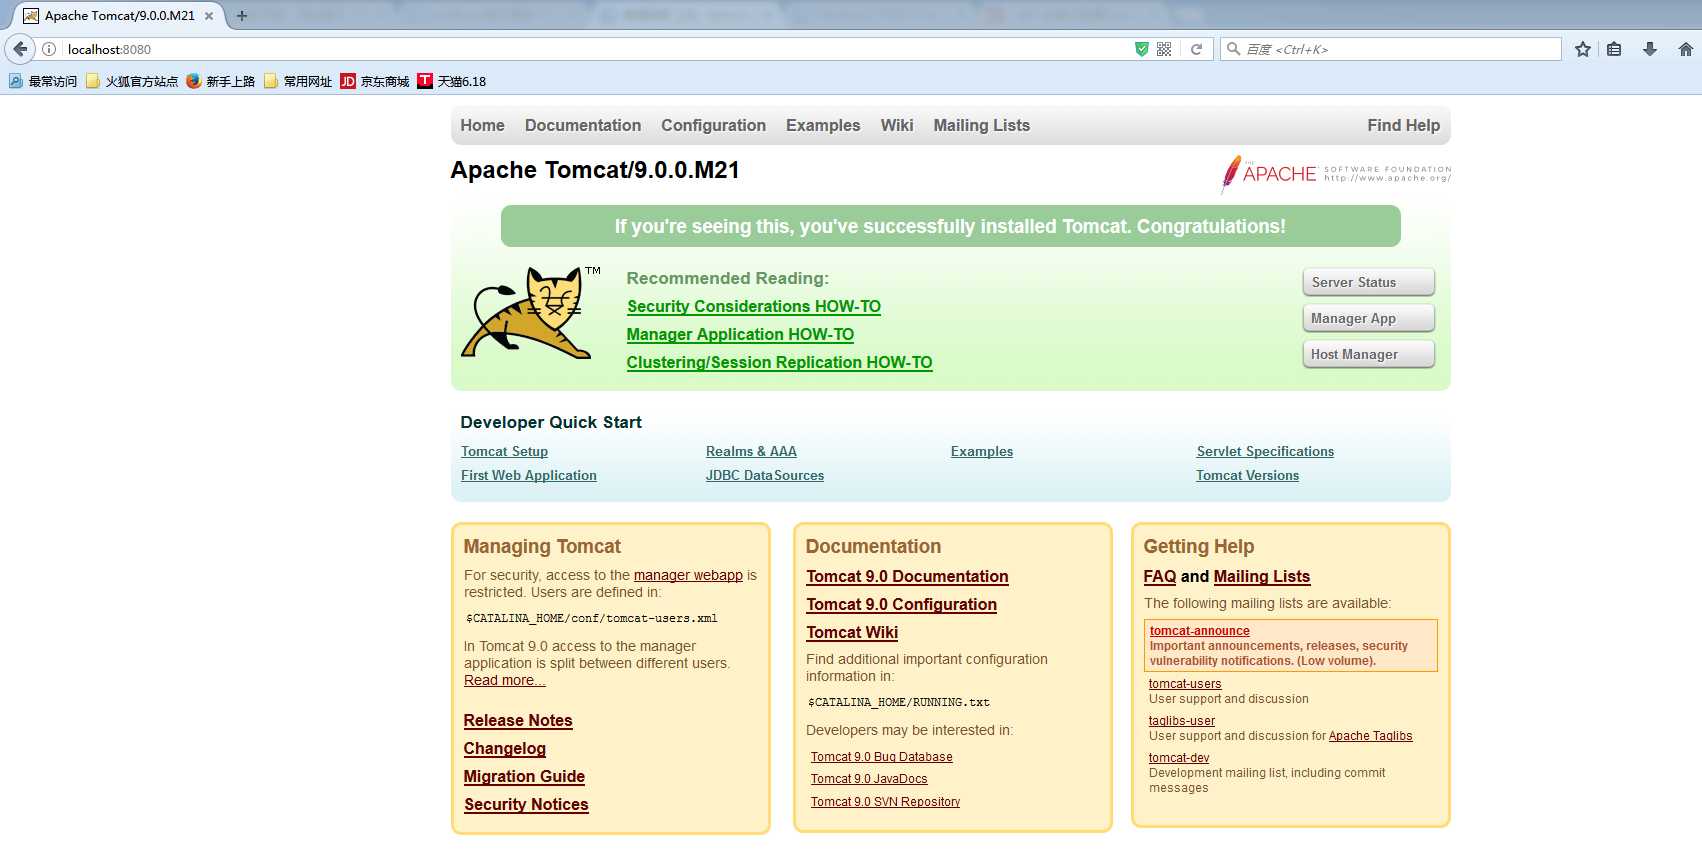Open Mailing Lists in top navigation bar
The width and height of the screenshot is (1702, 857).
click(982, 125)
